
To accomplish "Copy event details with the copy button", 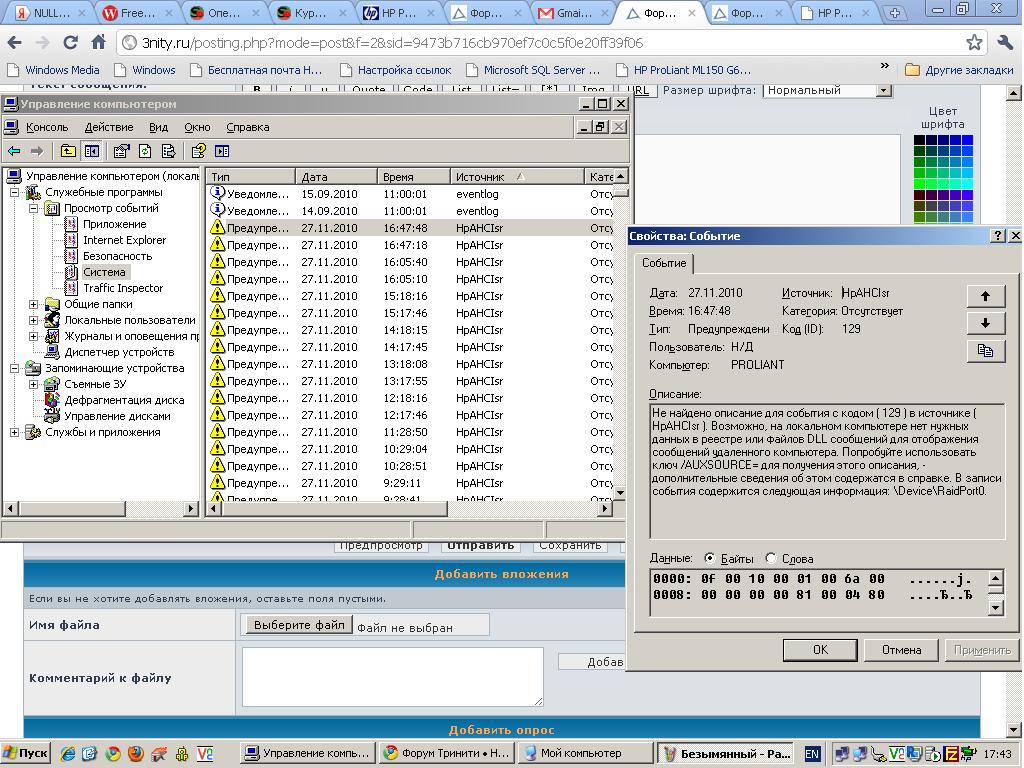I will 985,350.
